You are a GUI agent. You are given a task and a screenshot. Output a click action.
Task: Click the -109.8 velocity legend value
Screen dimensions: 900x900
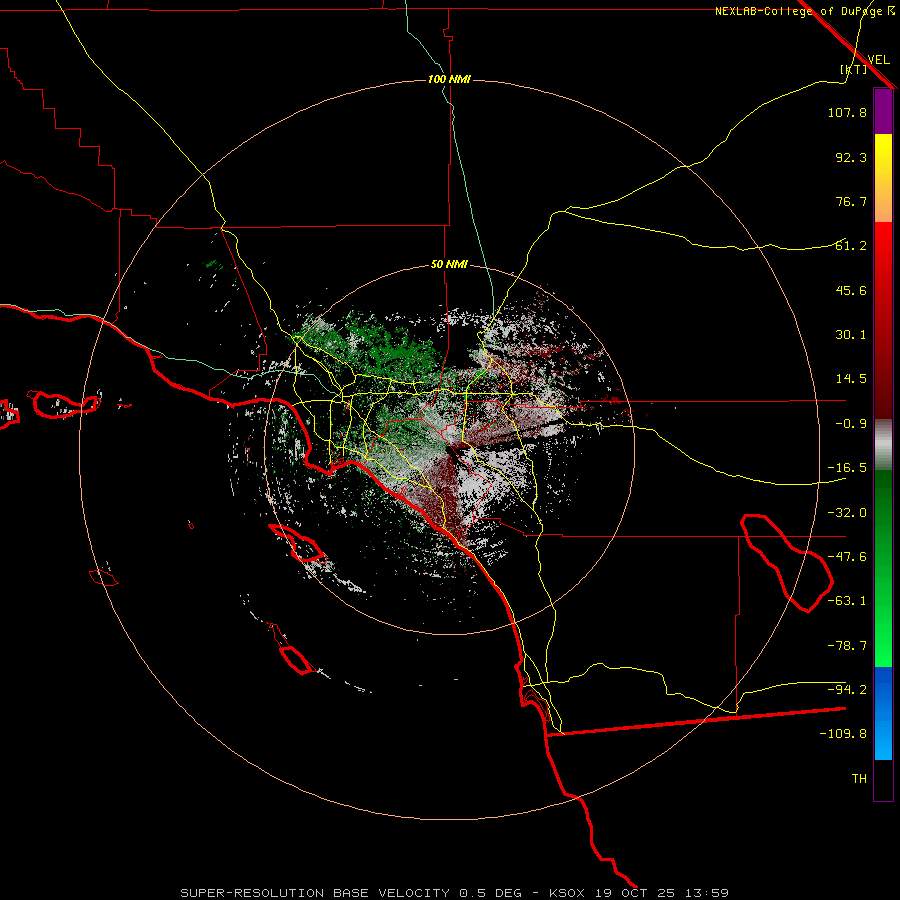coord(843,734)
